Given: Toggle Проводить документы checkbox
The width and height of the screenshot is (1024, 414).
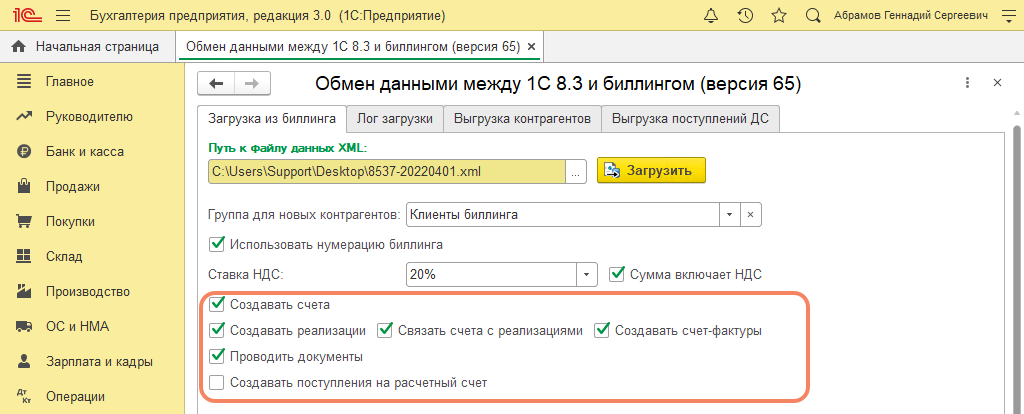Looking at the screenshot, I should coord(217,357).
